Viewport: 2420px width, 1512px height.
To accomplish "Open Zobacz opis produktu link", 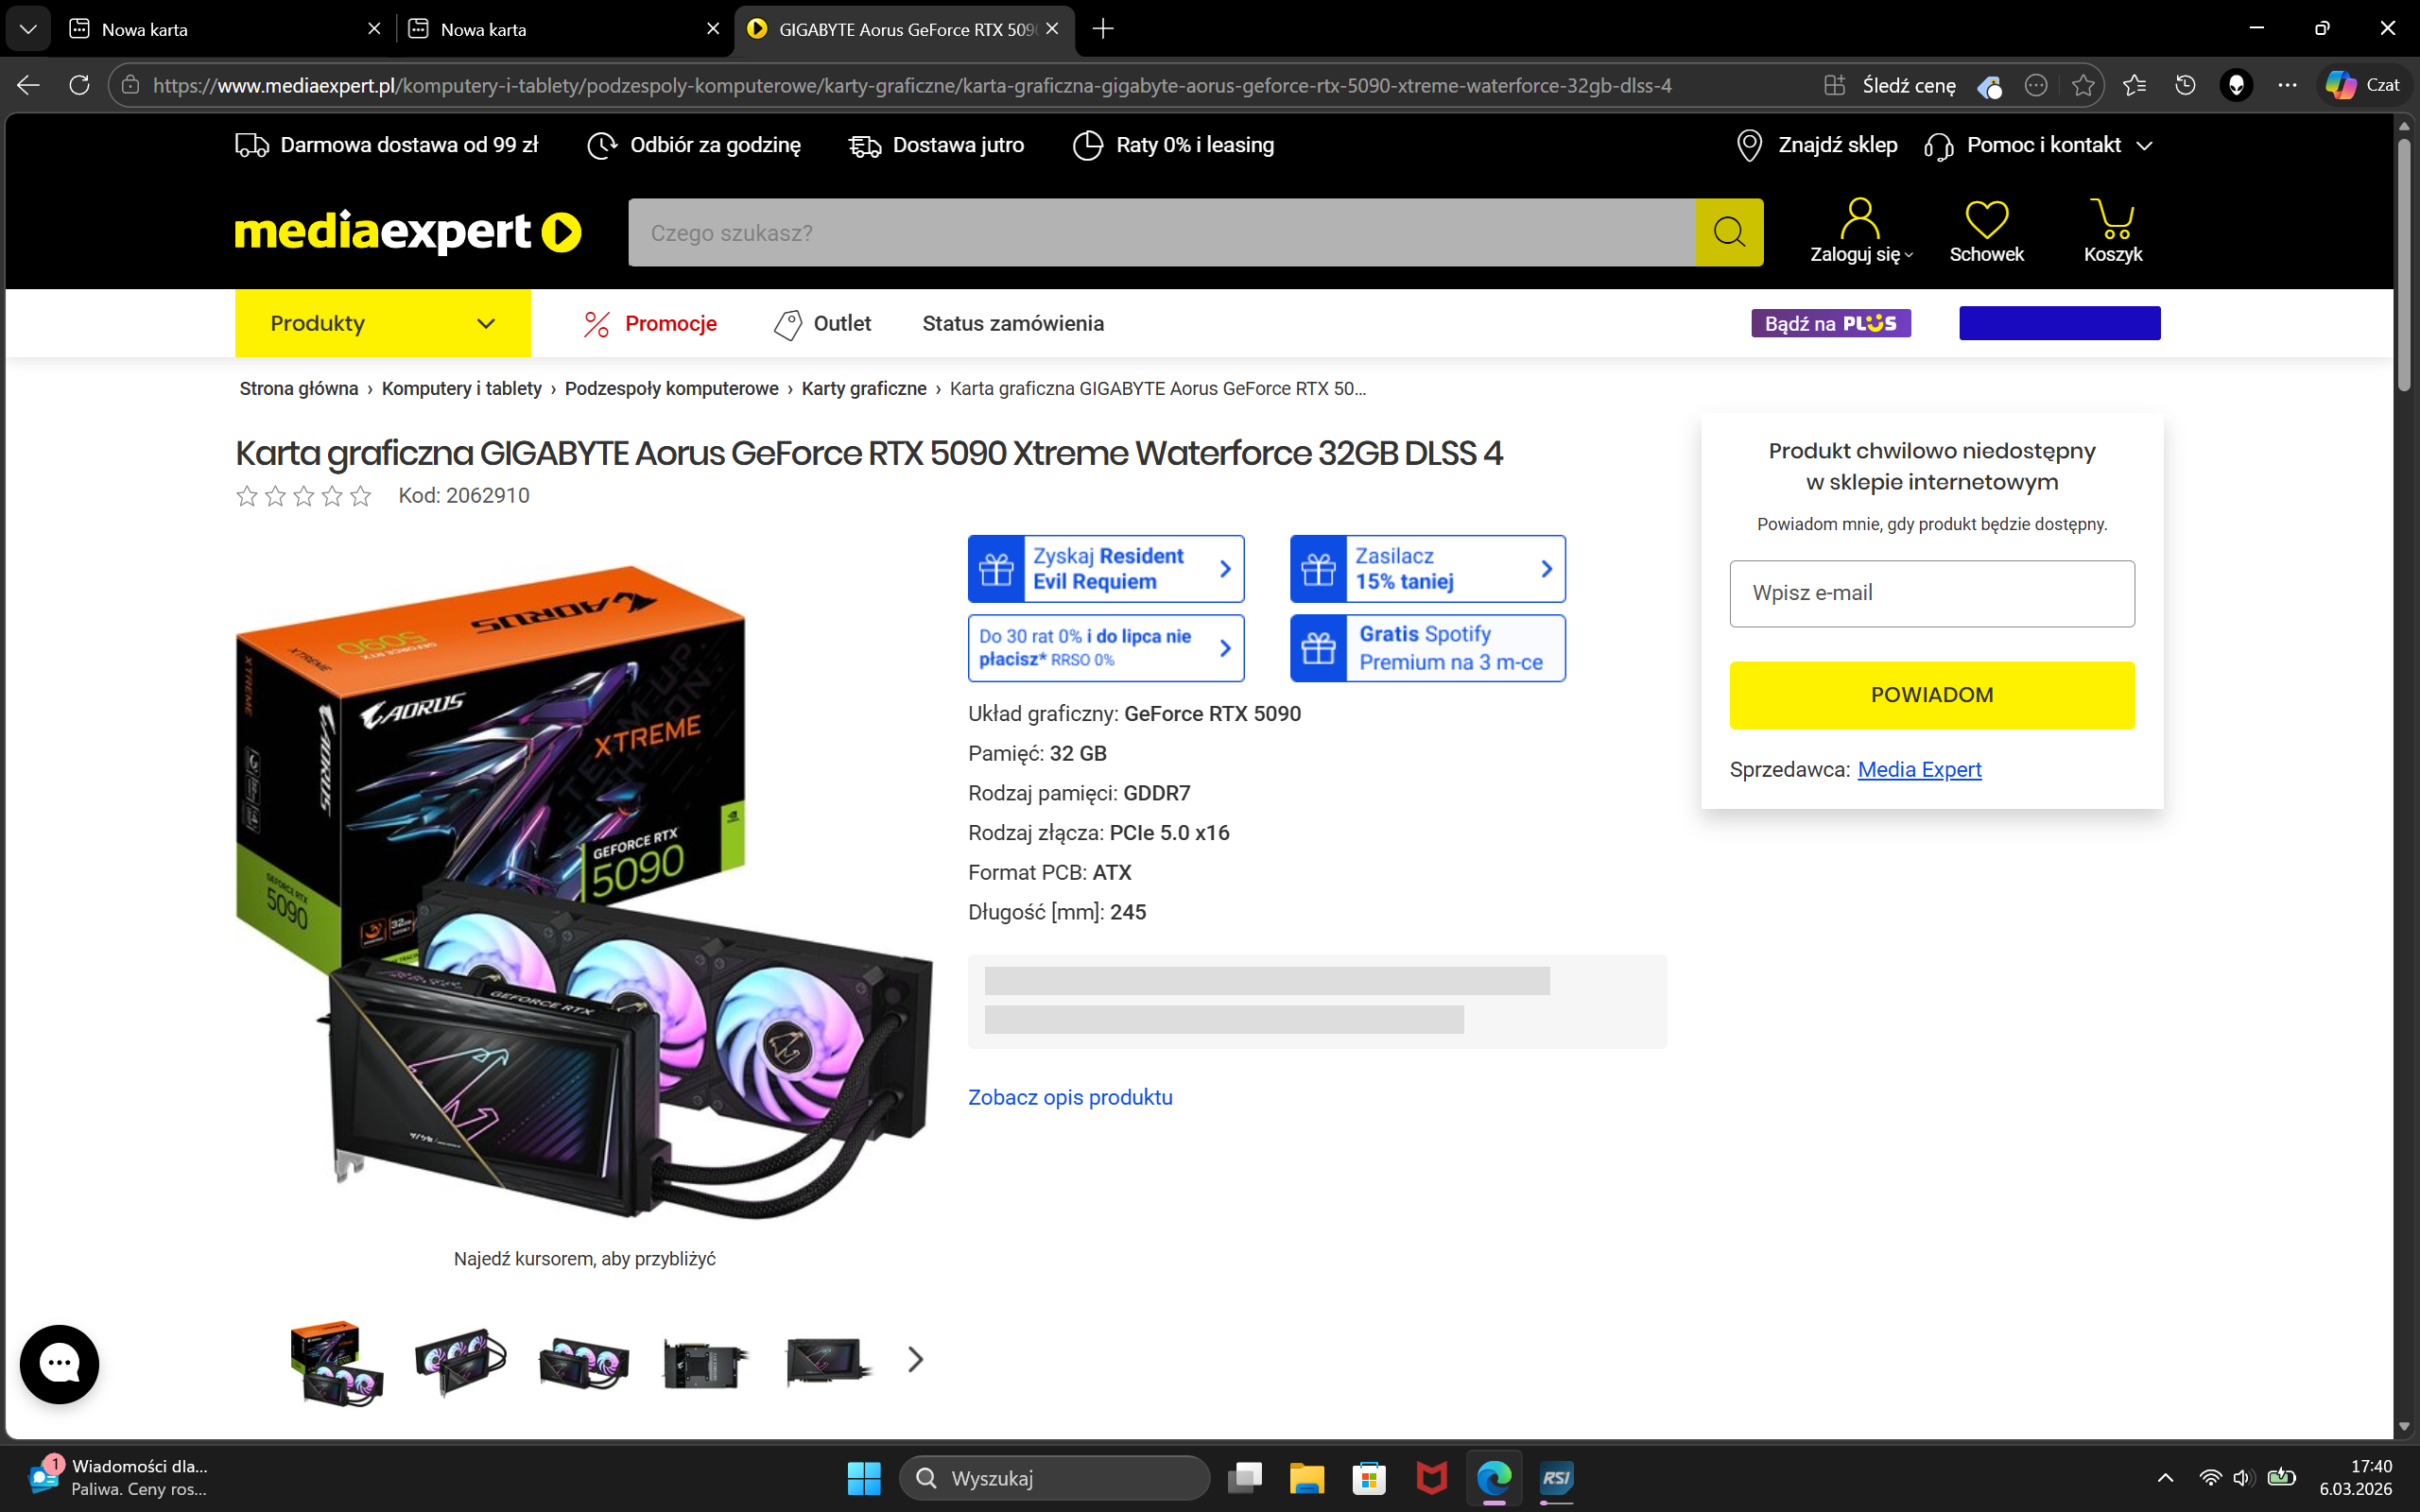I will (1069, 1097).
